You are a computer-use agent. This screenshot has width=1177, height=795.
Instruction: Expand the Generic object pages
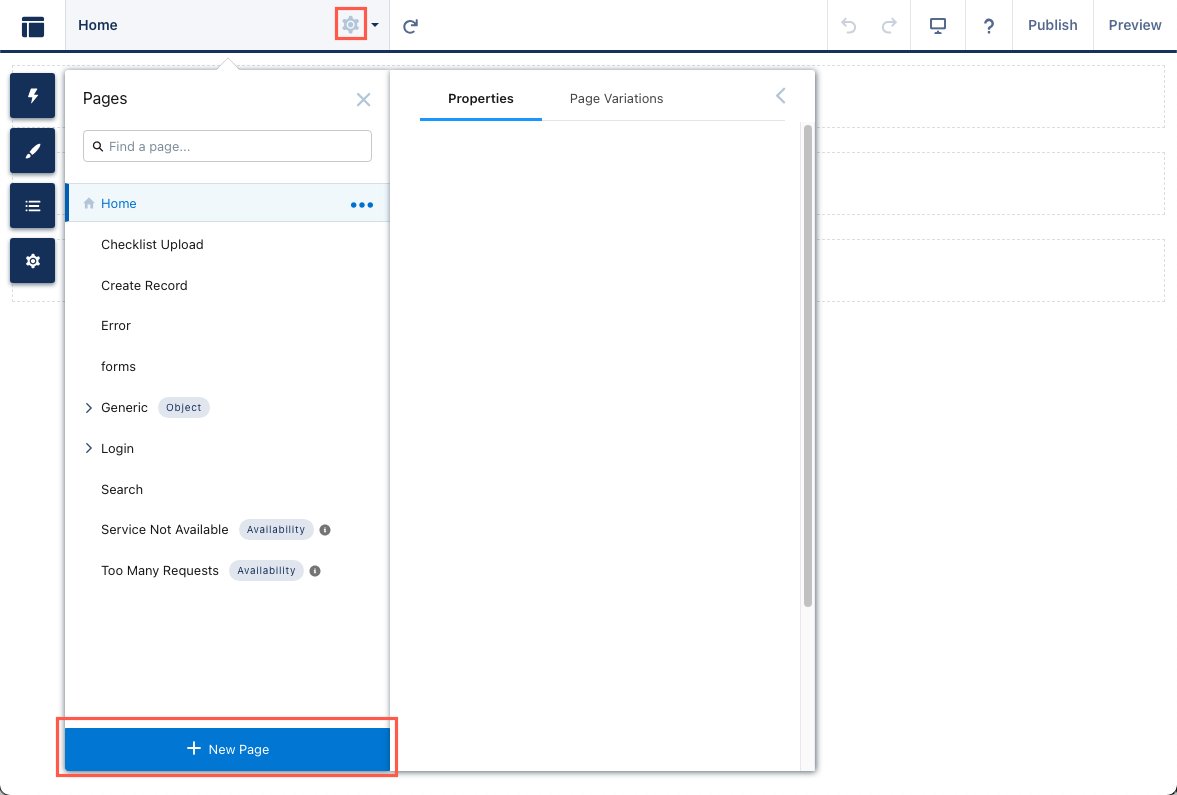[89, 408]
